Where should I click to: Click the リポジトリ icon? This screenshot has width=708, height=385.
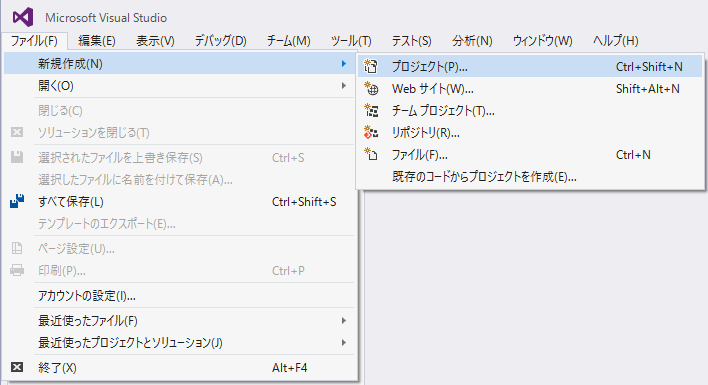pos(371,133)
